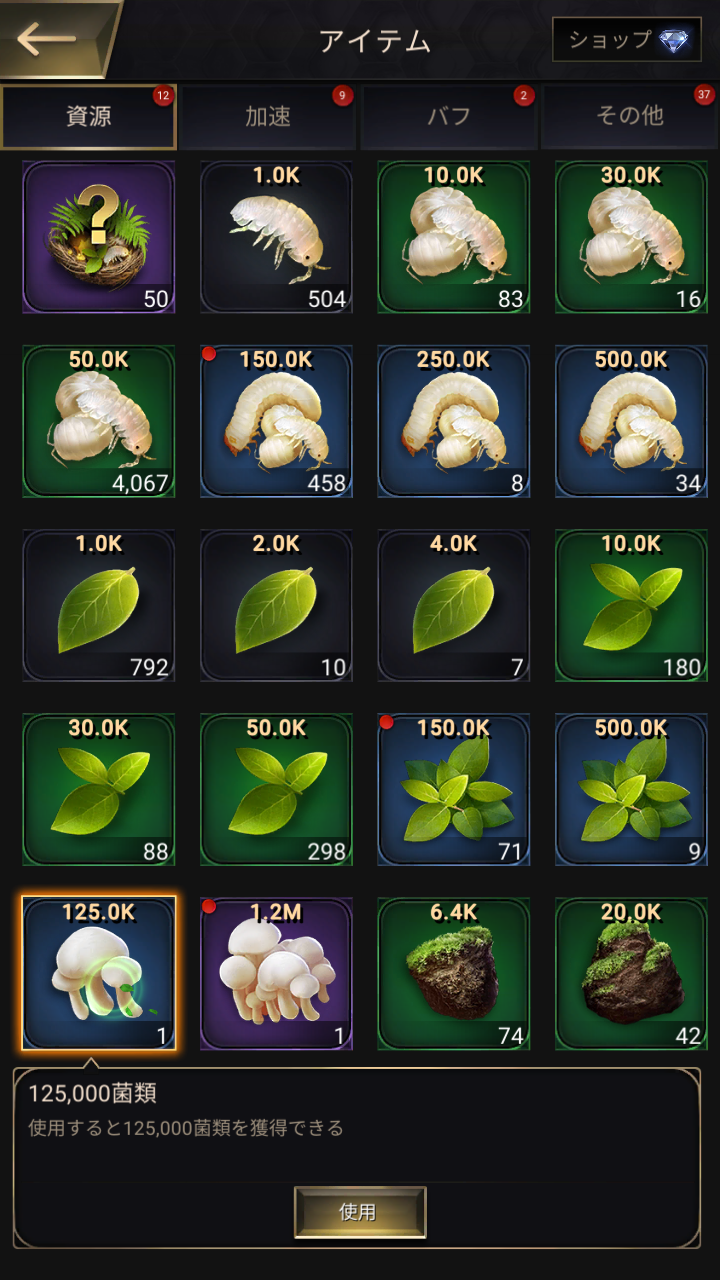This screenshot has width=720, height=1280.
Task: Select the 1.0K larva item with 504 count
Action: pyautogui.click(x=276, y=237)
